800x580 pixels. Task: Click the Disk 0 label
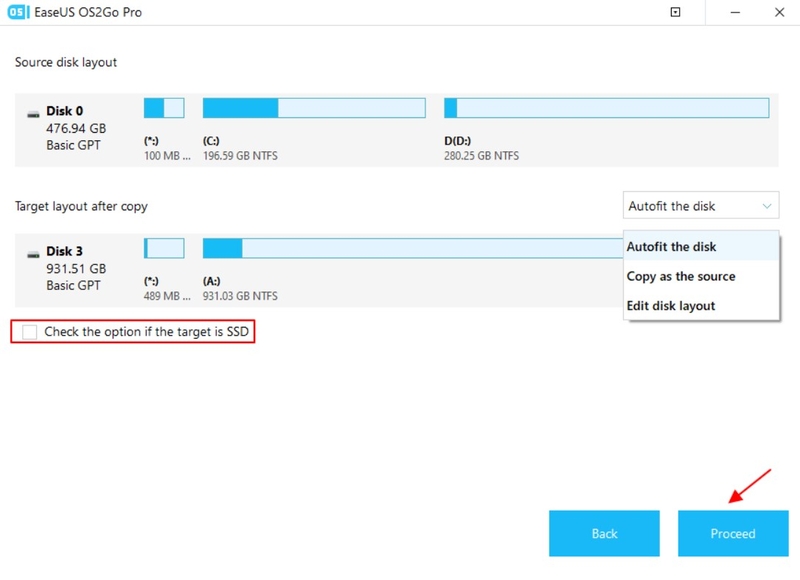pyautogui.click(x=64, y=111)
